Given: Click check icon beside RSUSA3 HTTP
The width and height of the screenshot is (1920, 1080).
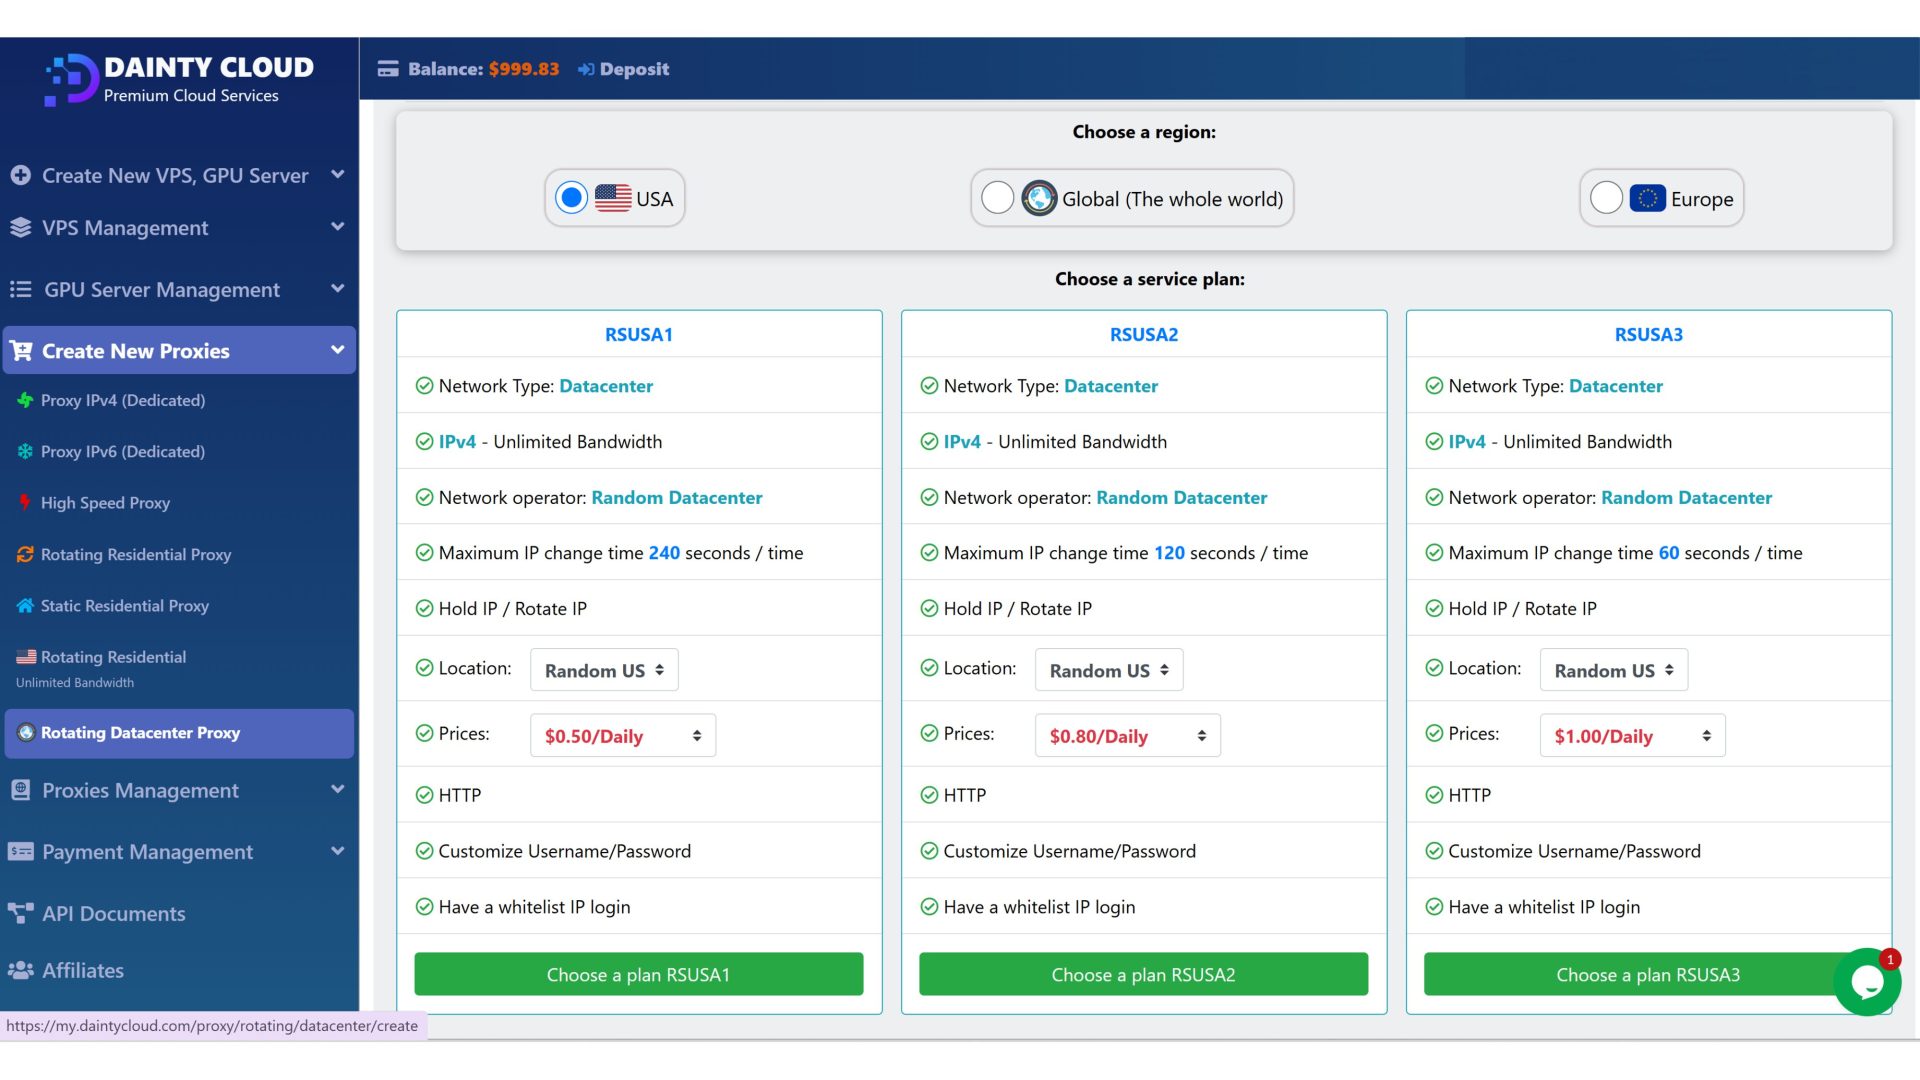Looking at the screenshot, I should click(1434, 795).
